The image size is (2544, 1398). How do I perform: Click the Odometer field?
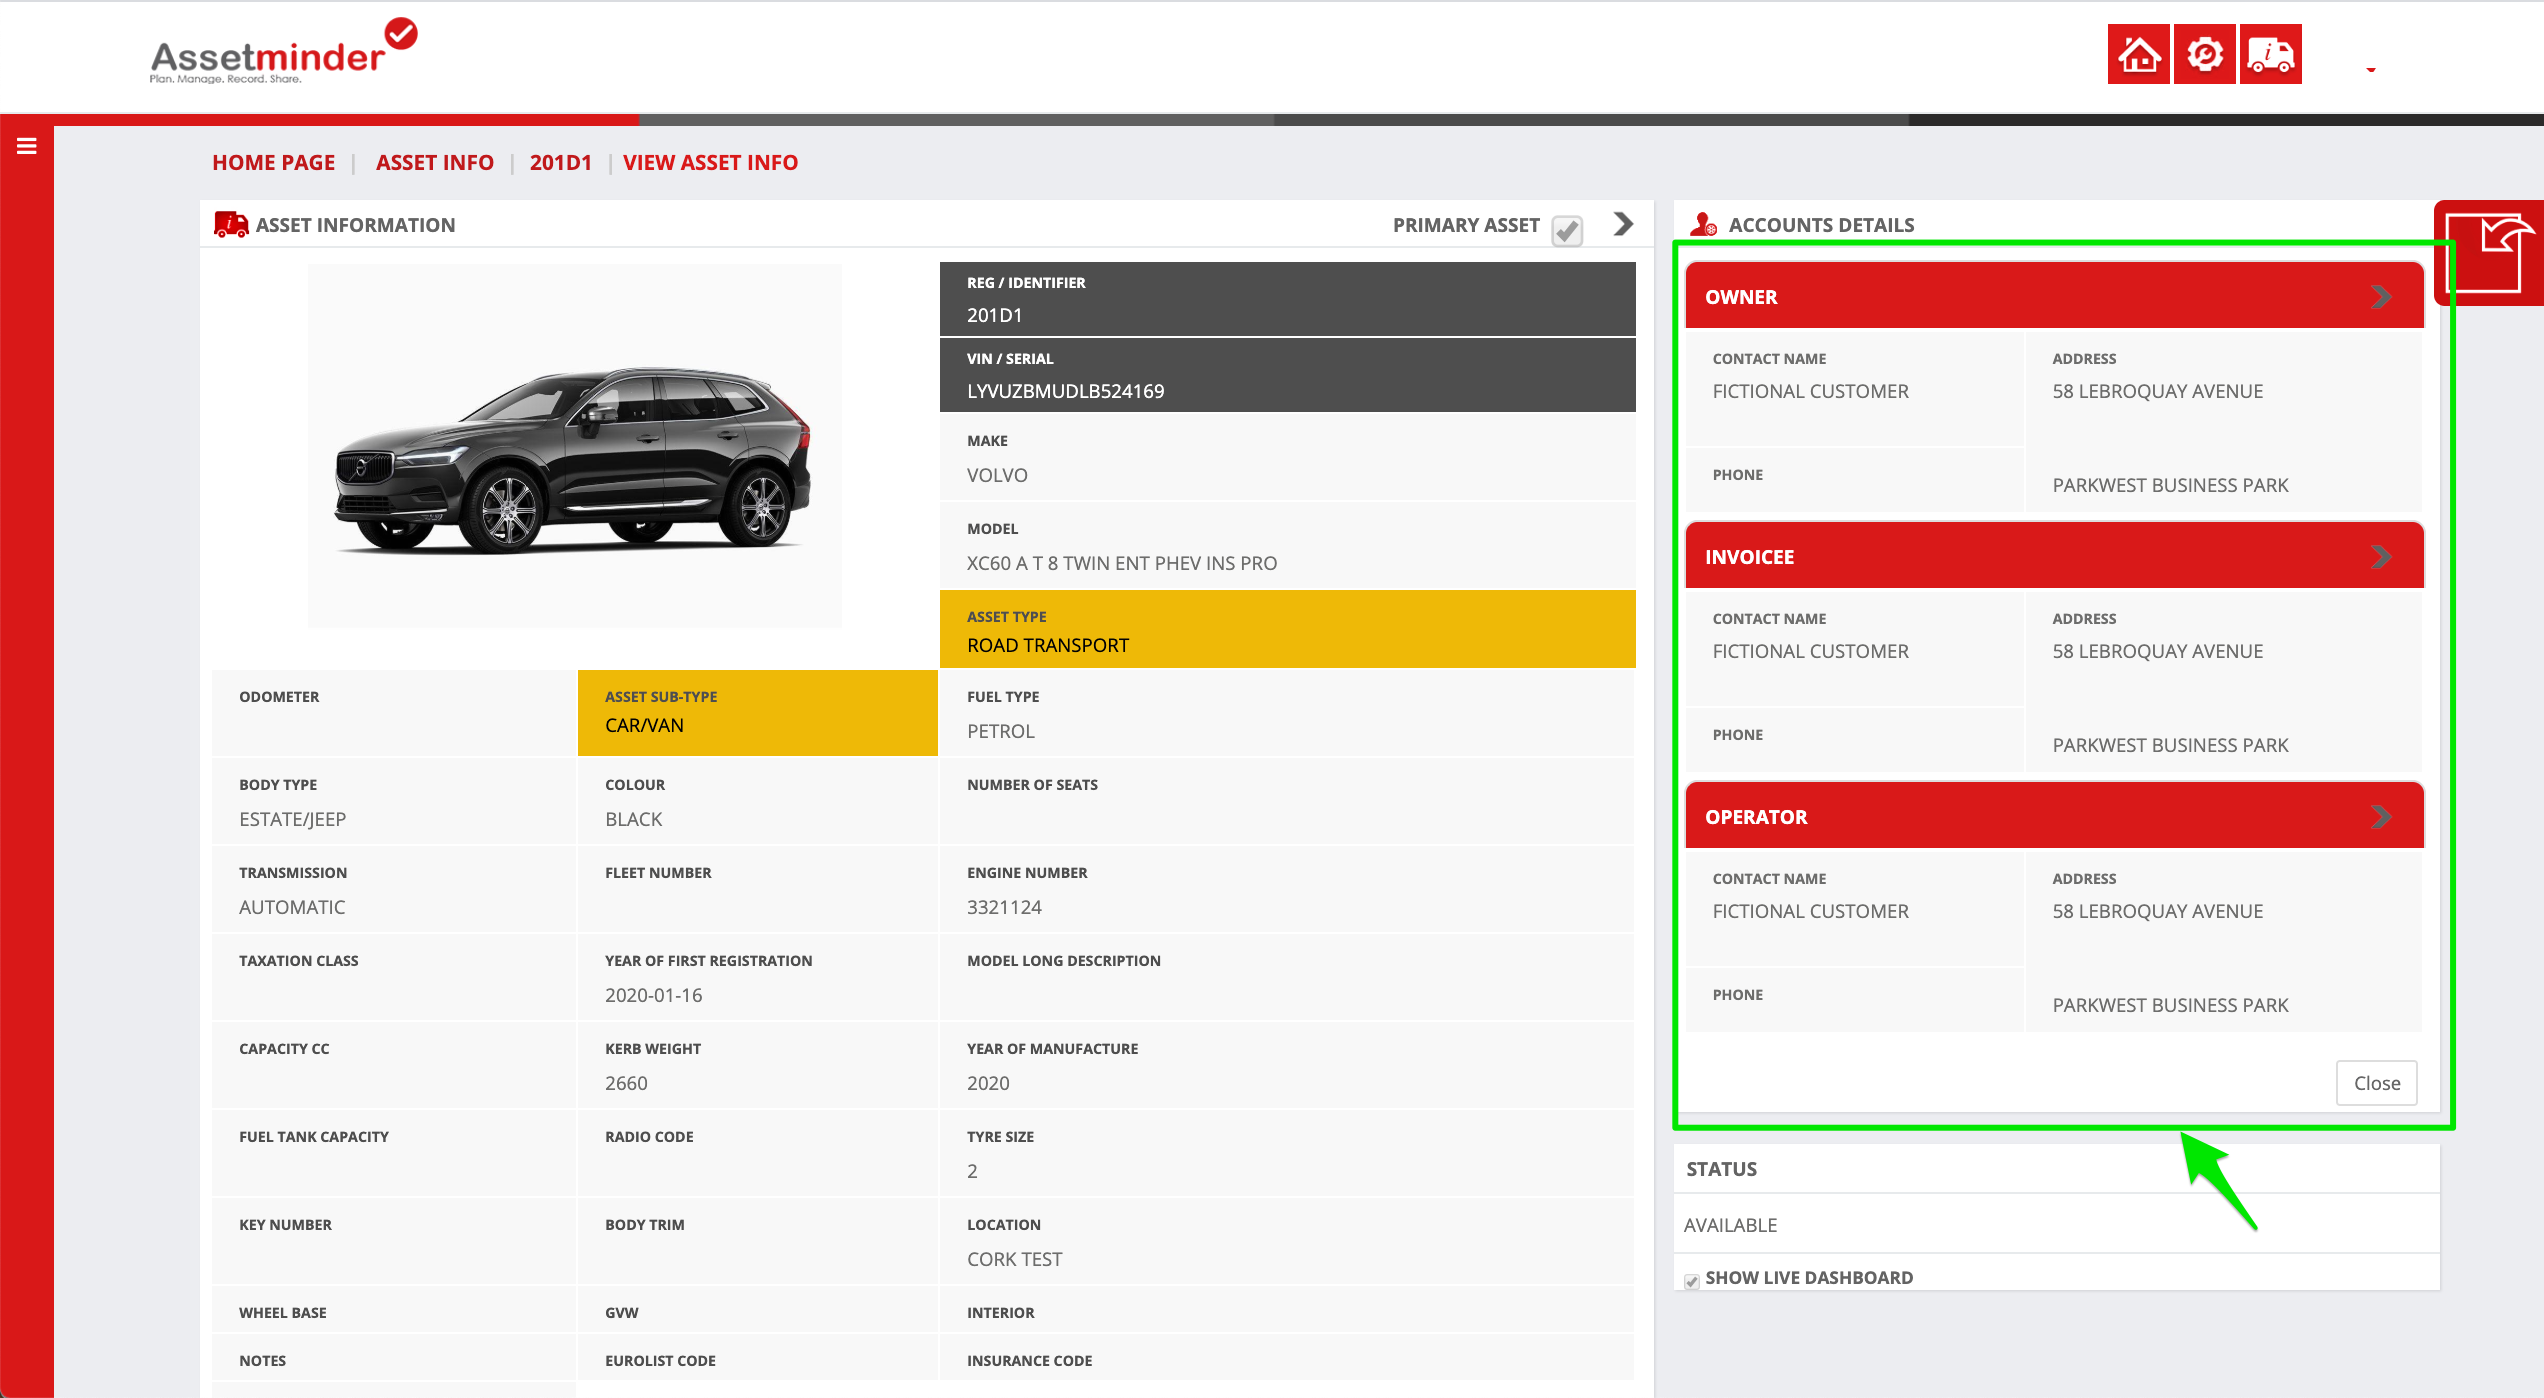coord(394,713)
